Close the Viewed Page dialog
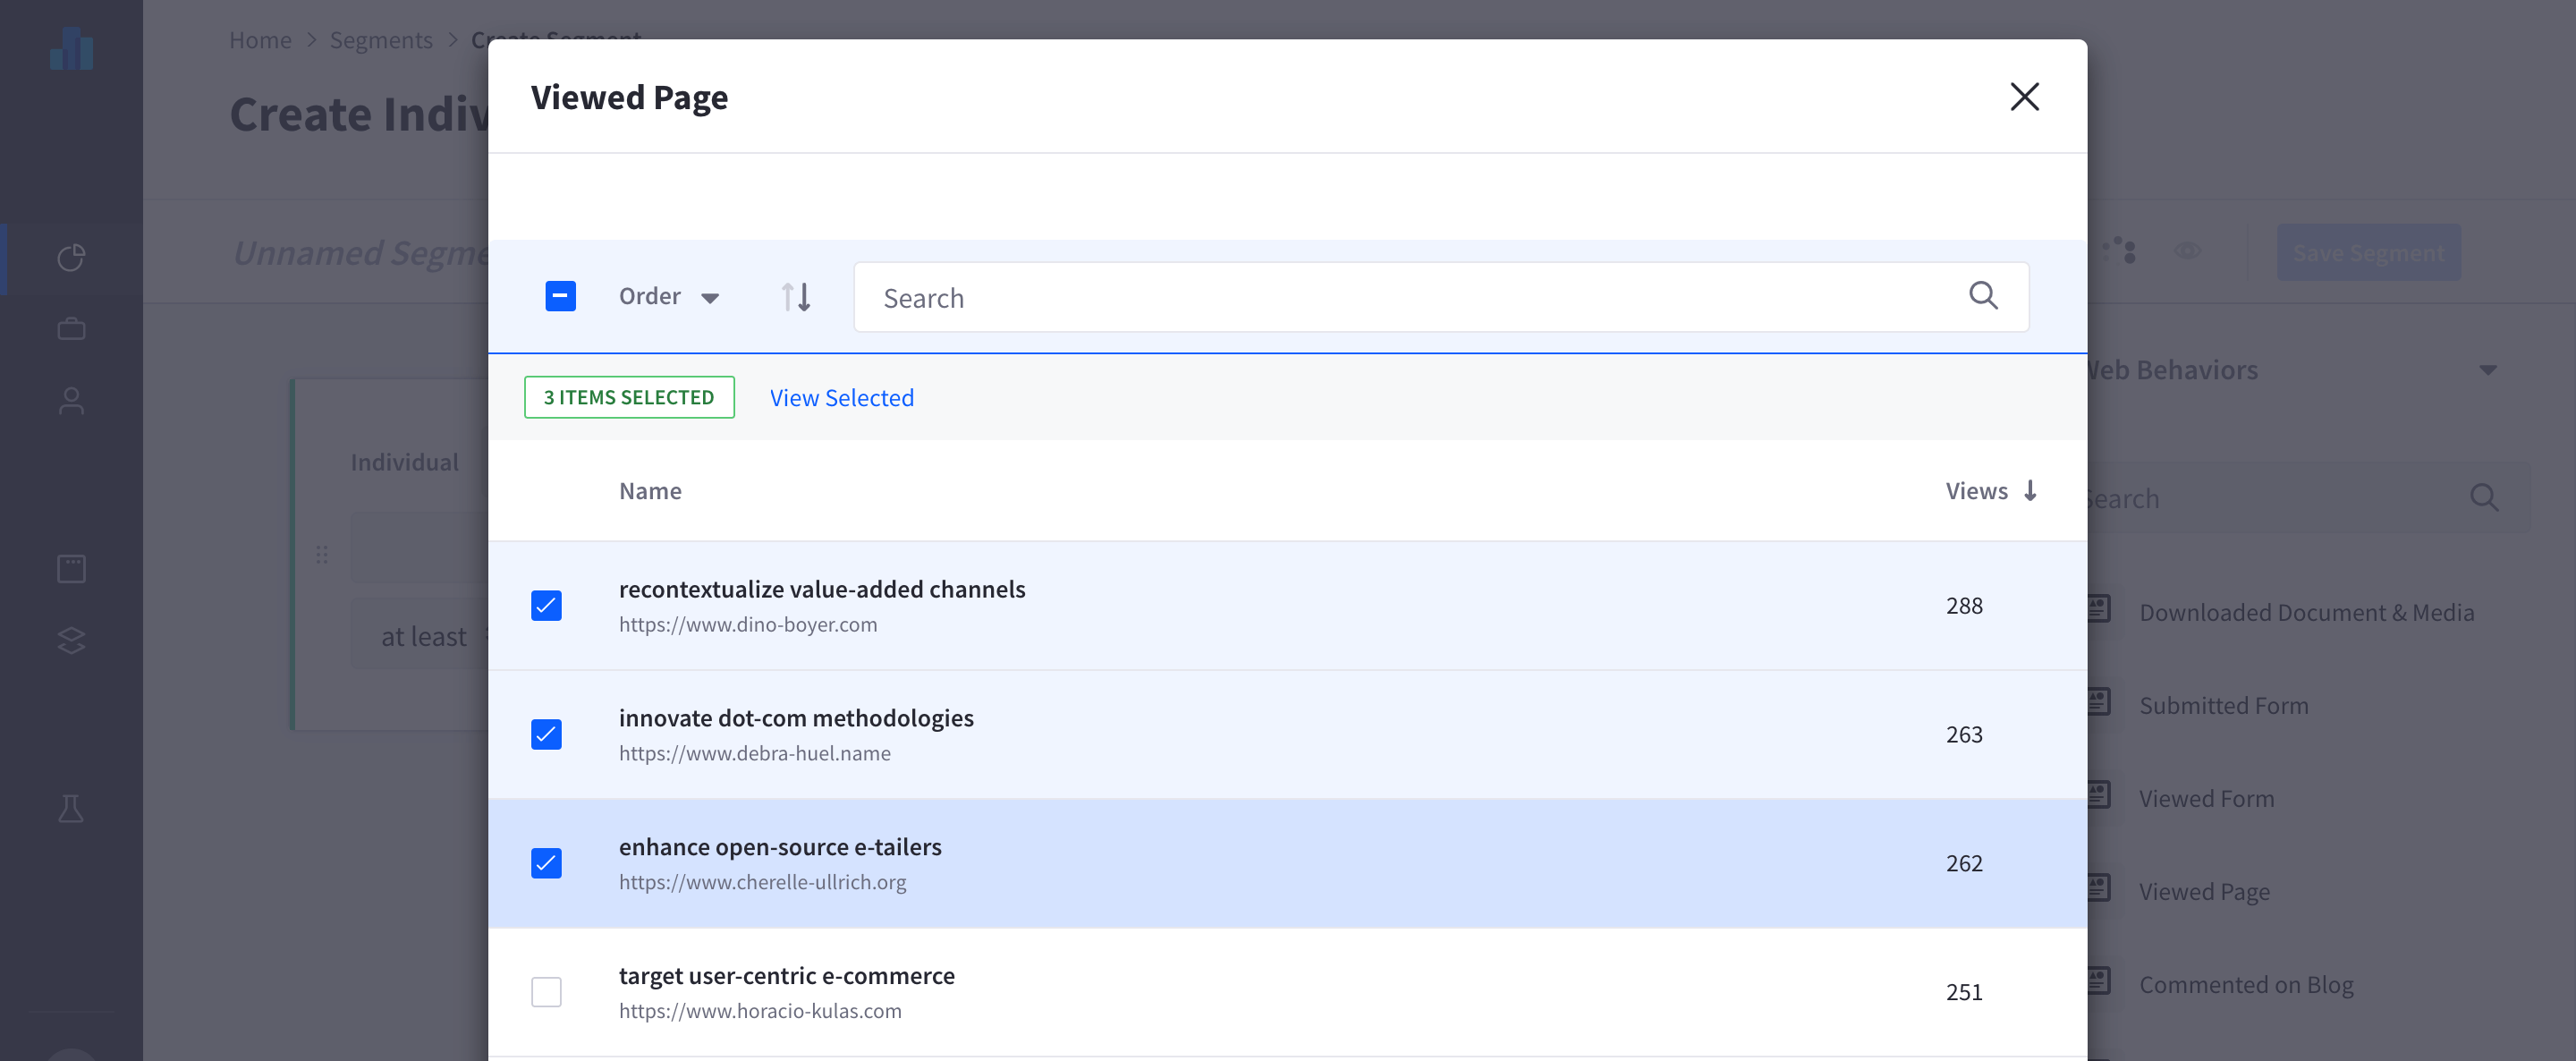Viewport: 2576px width, 1061px height. pos(2024,97)
